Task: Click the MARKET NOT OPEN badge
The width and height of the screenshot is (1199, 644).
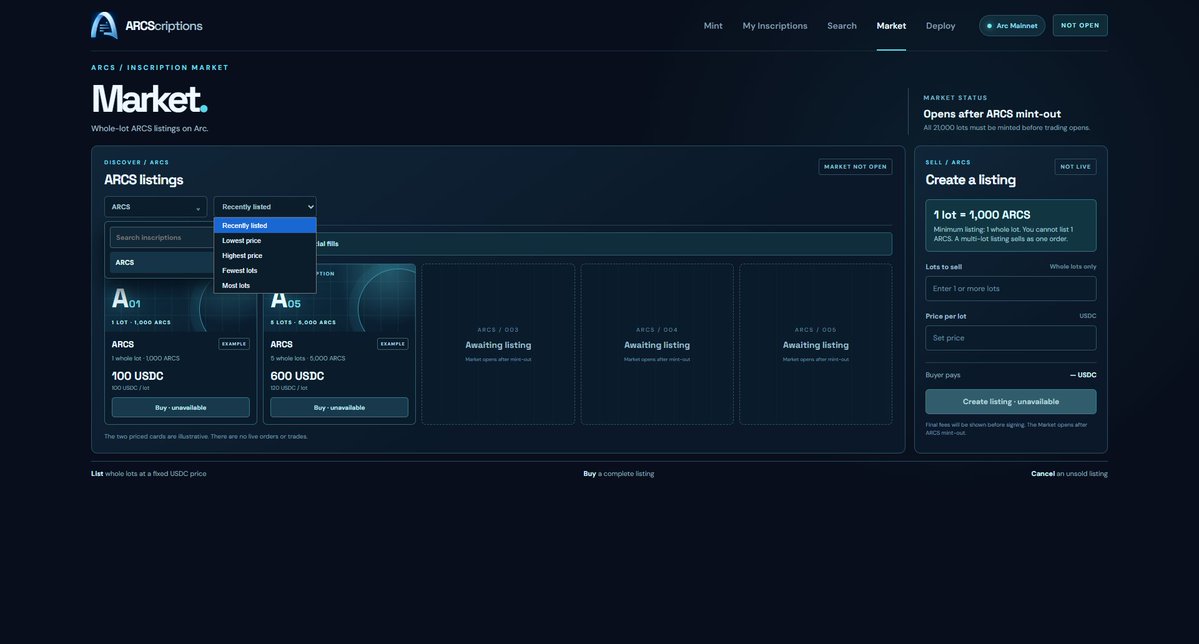Action: (855, 167)
